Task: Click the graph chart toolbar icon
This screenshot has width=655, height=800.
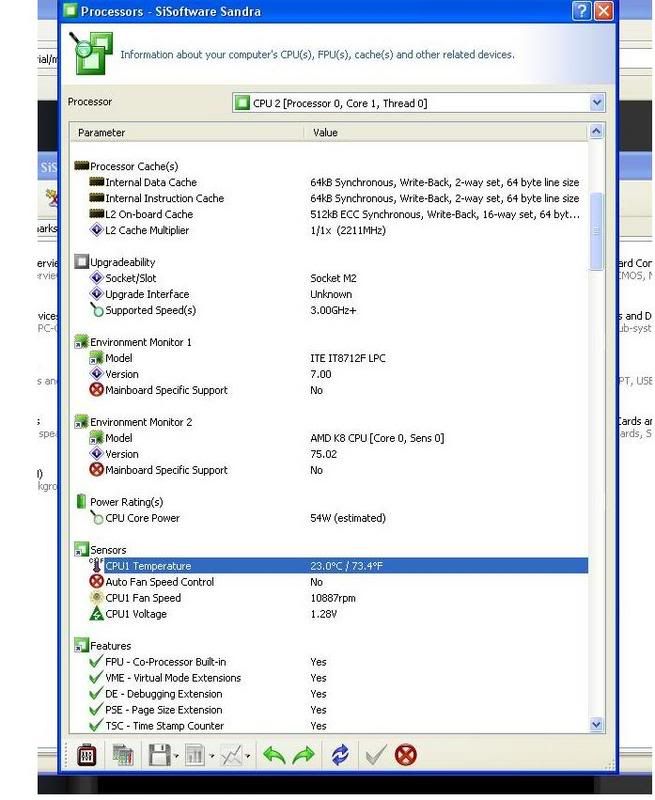Action: pos(231,755)
